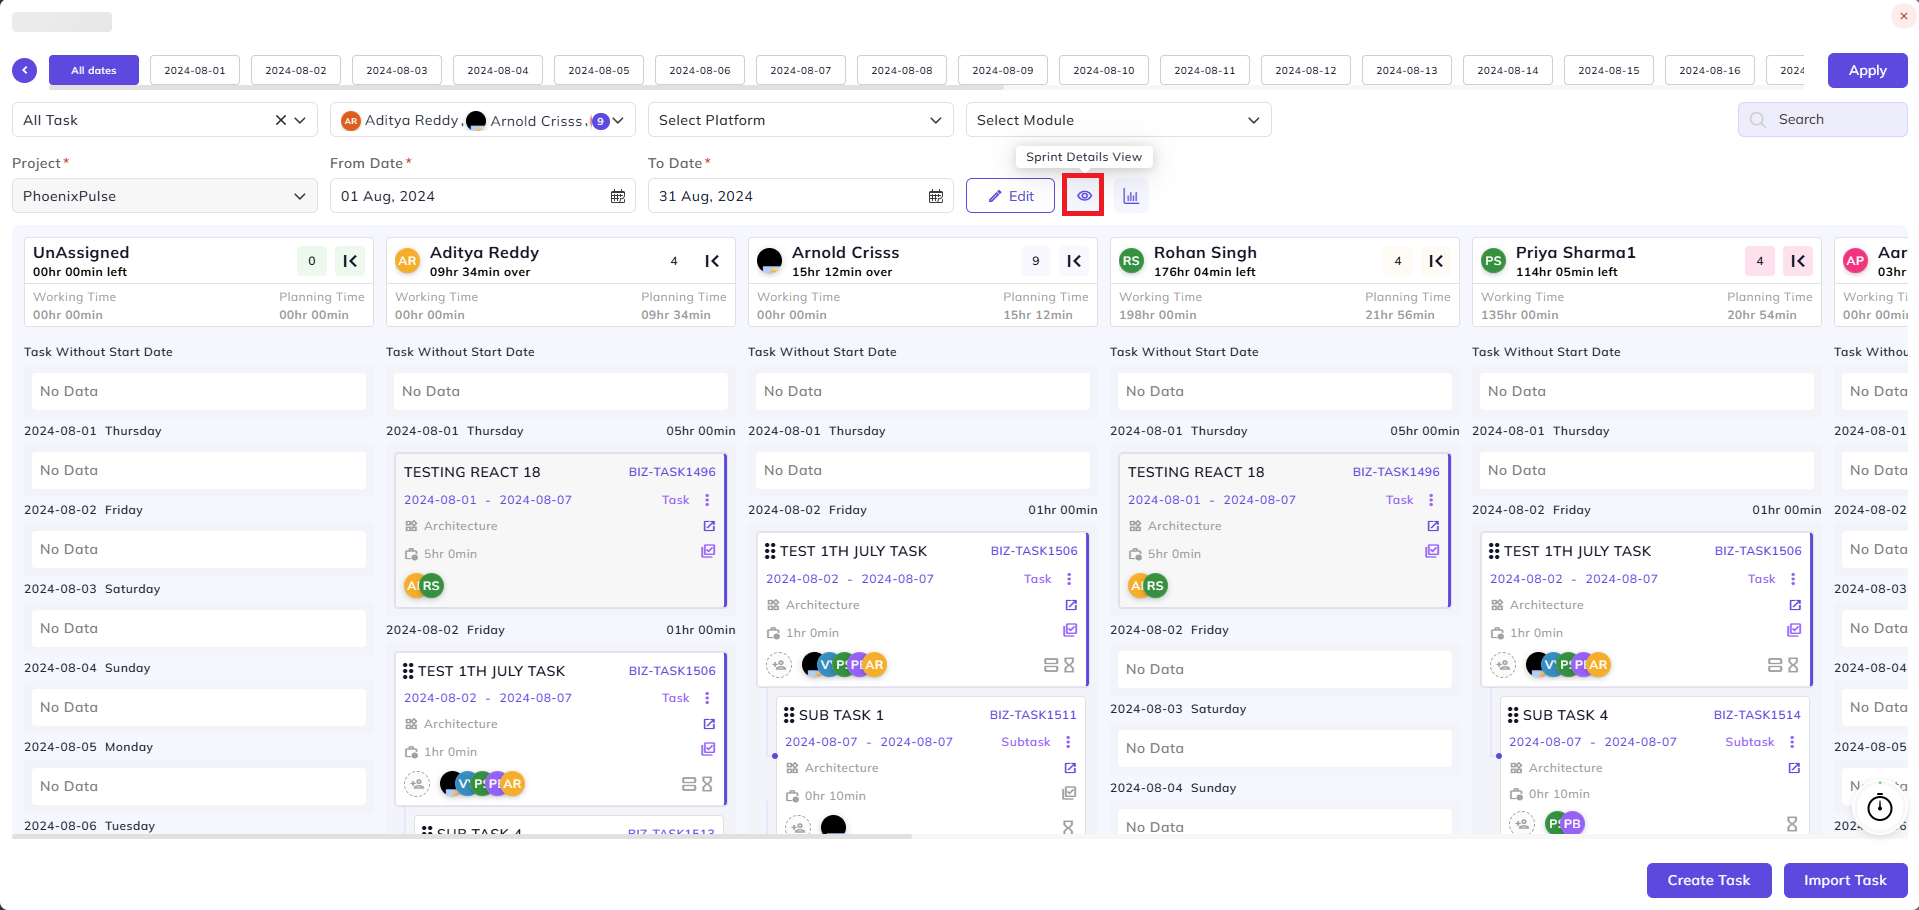The width and height of the screenshot is (1919, 910).
Task: Expand the Select Platform dropdown
Action: tap(800, 120)
